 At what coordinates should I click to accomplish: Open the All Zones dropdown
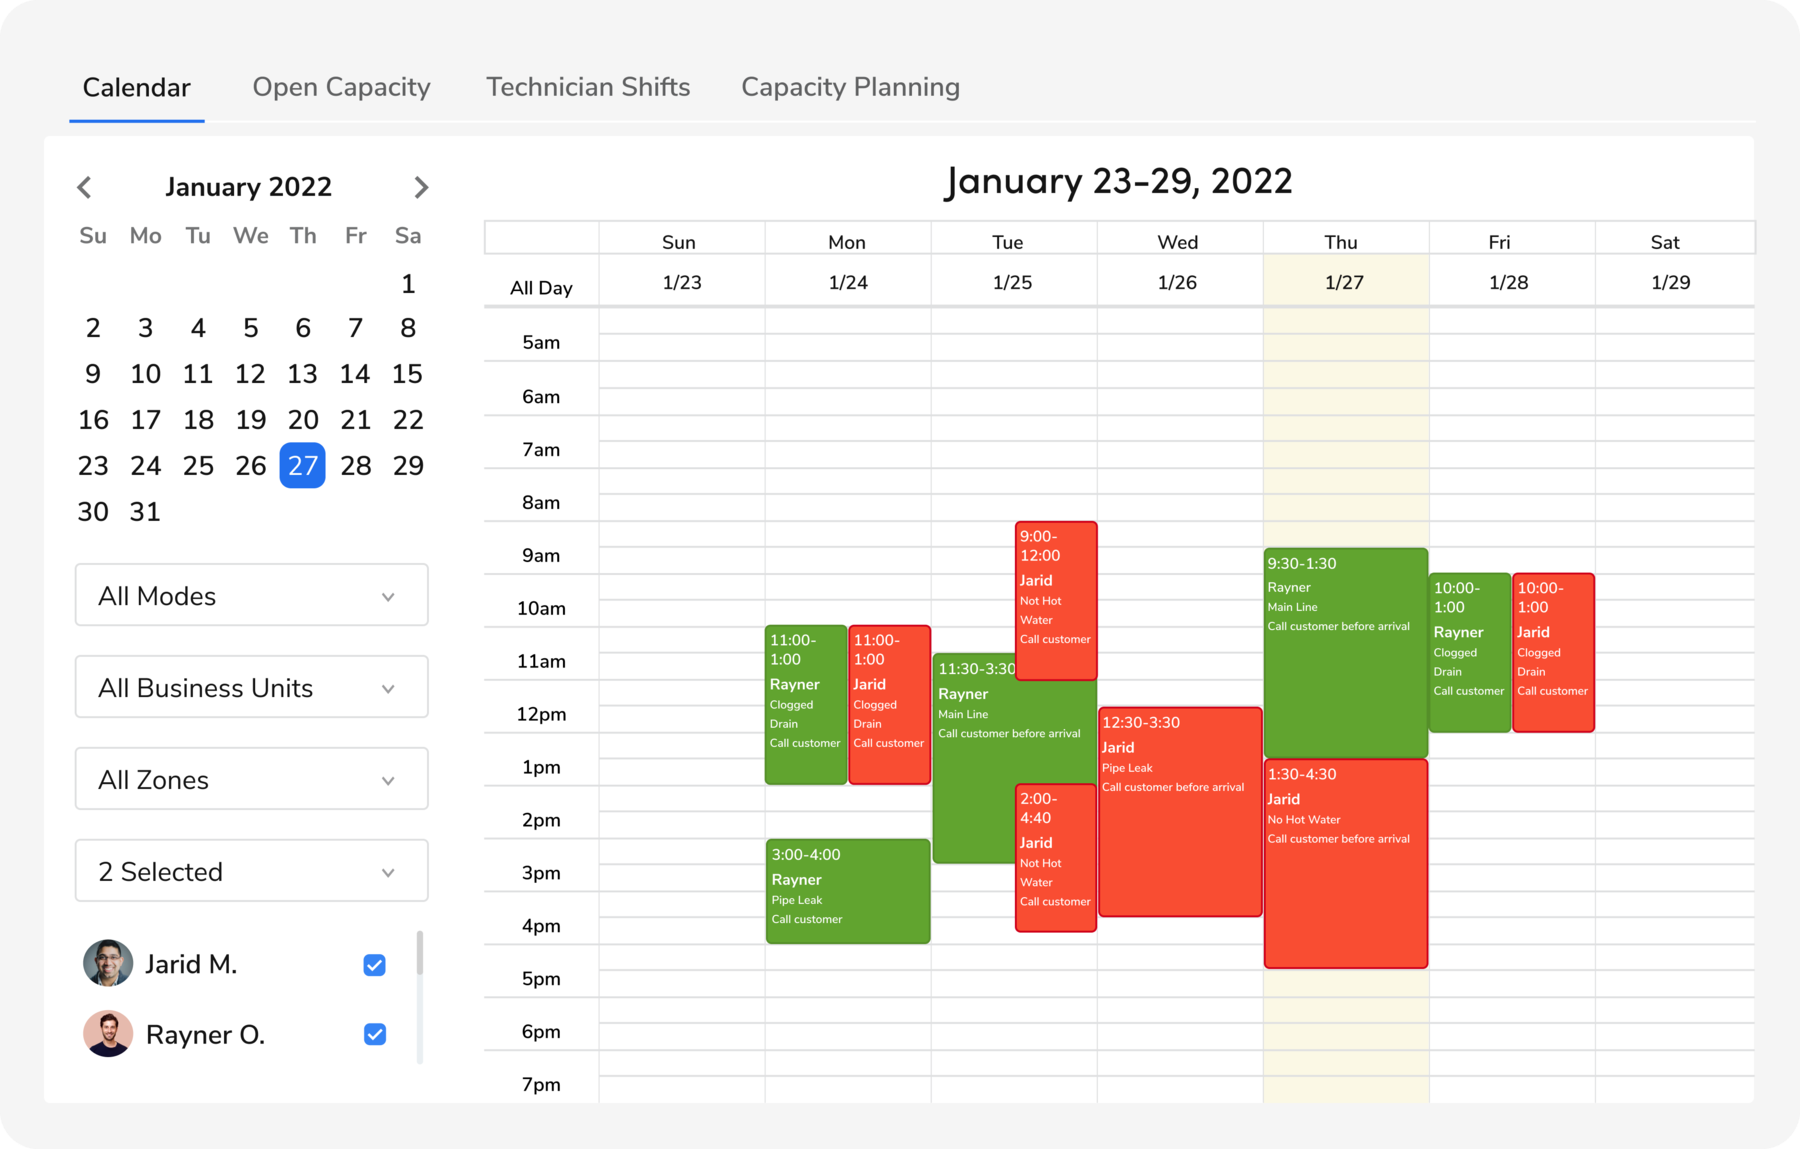coord(251,779)
